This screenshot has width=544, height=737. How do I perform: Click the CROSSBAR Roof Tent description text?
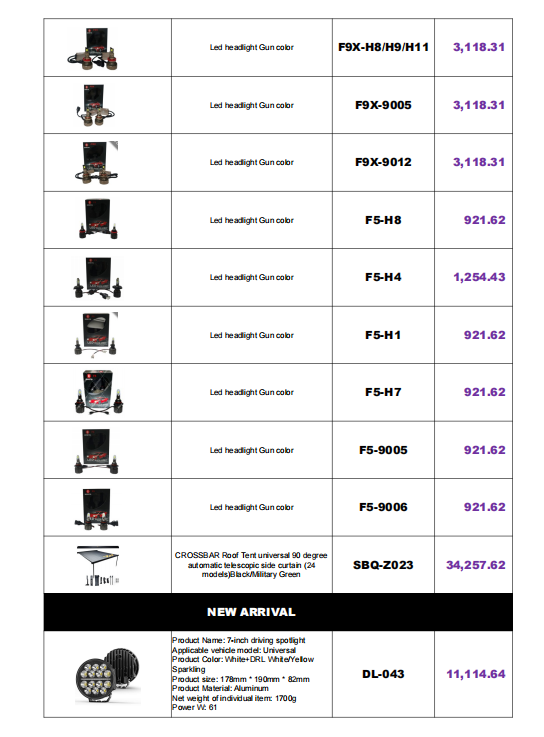[x=251, y=565]
